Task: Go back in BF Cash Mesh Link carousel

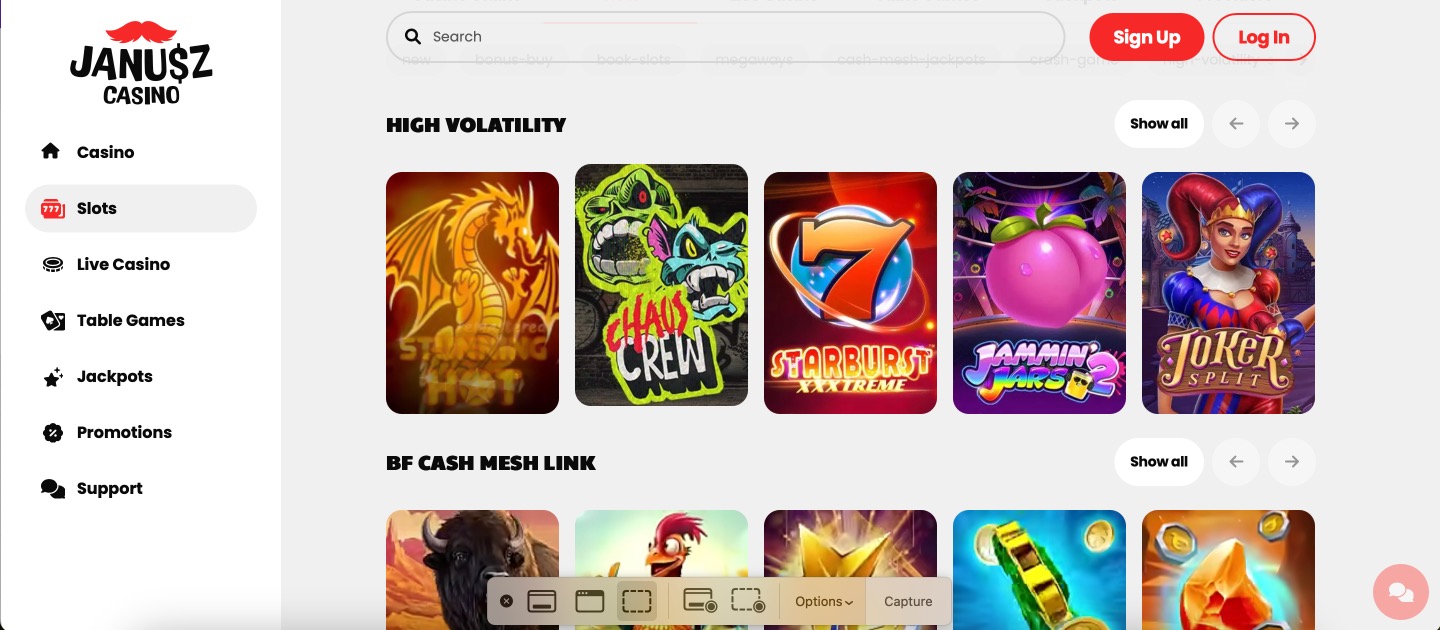Action: [1236, 462]
